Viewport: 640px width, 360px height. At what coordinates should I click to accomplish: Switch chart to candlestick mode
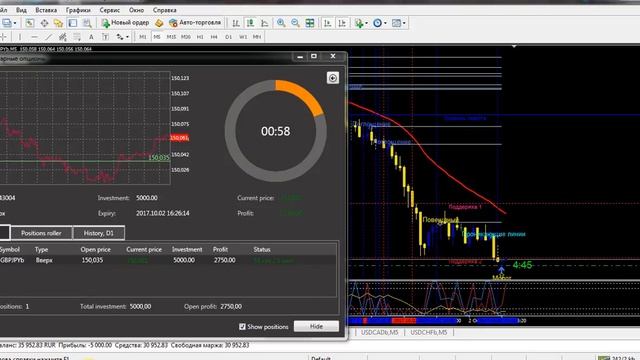click(250, 23)
